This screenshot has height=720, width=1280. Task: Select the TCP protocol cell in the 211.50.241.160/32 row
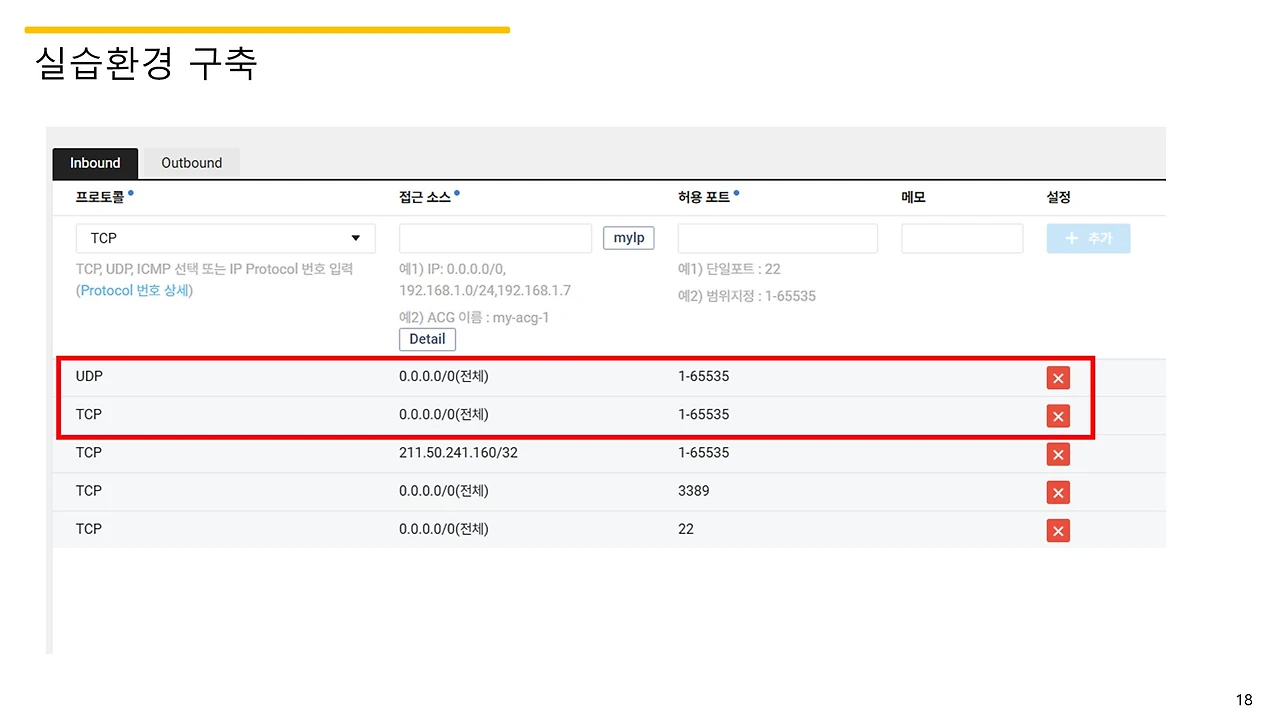[x=89, y=453]
